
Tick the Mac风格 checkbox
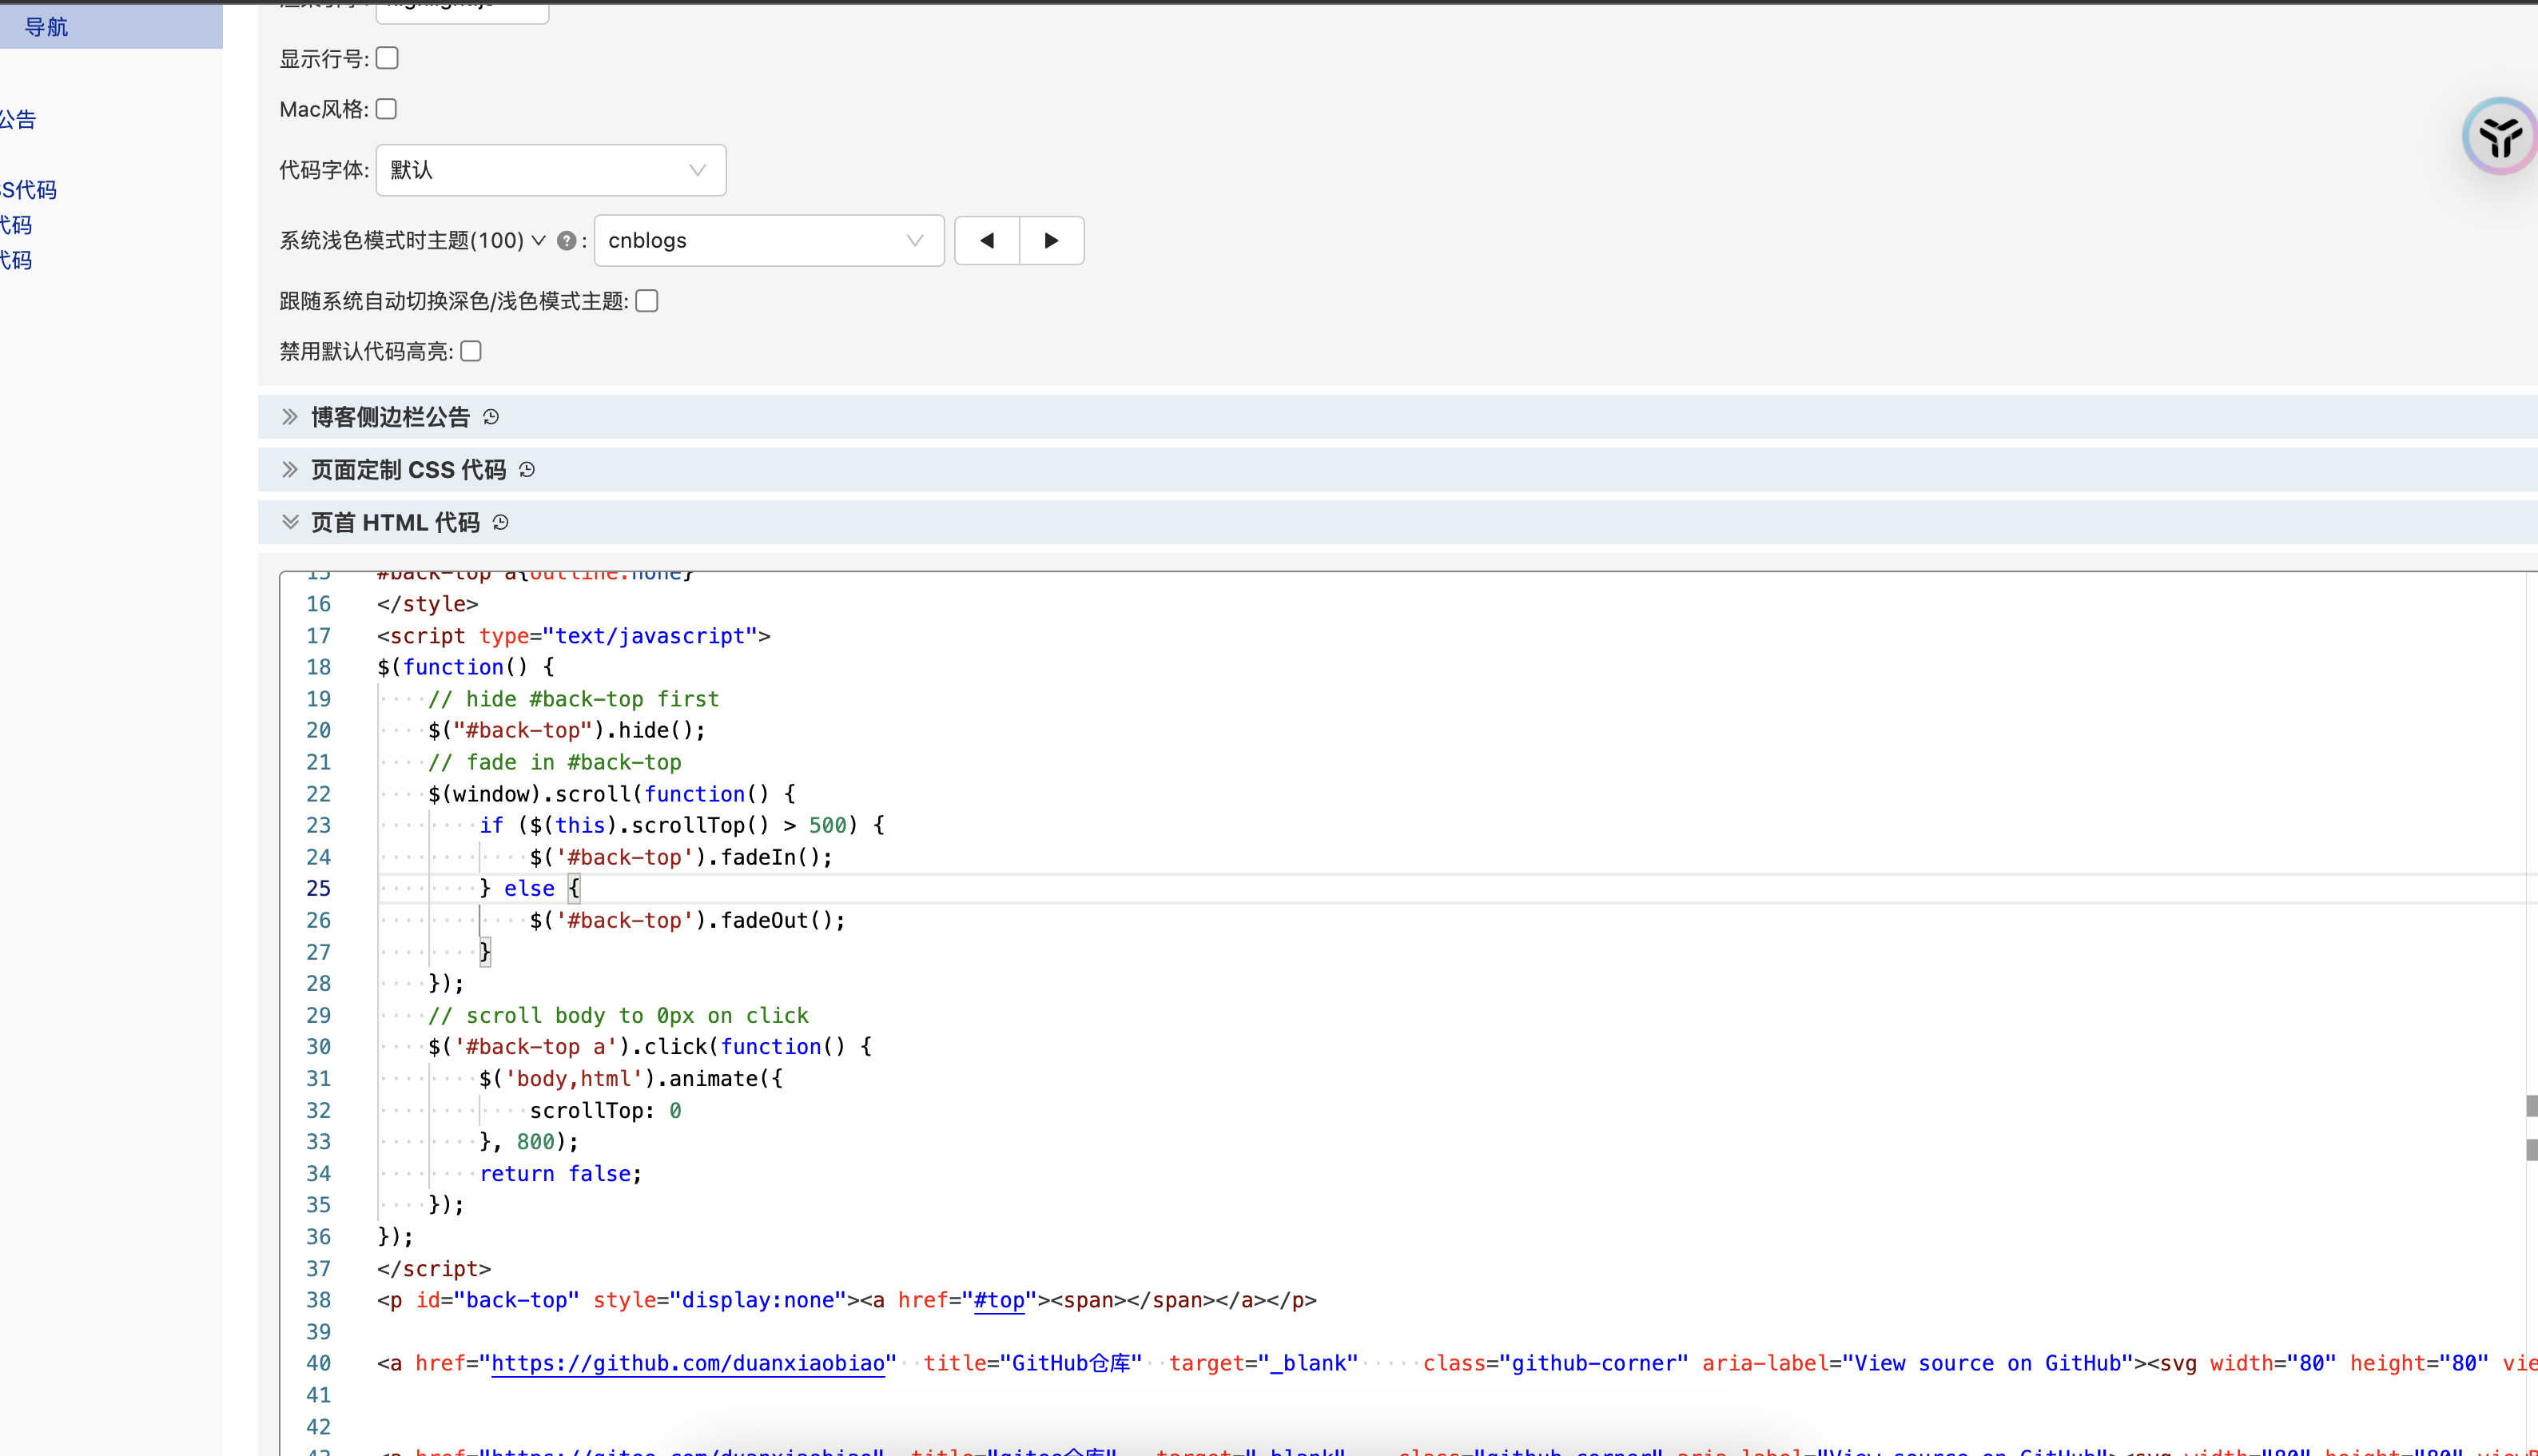[x=386, y=109]
